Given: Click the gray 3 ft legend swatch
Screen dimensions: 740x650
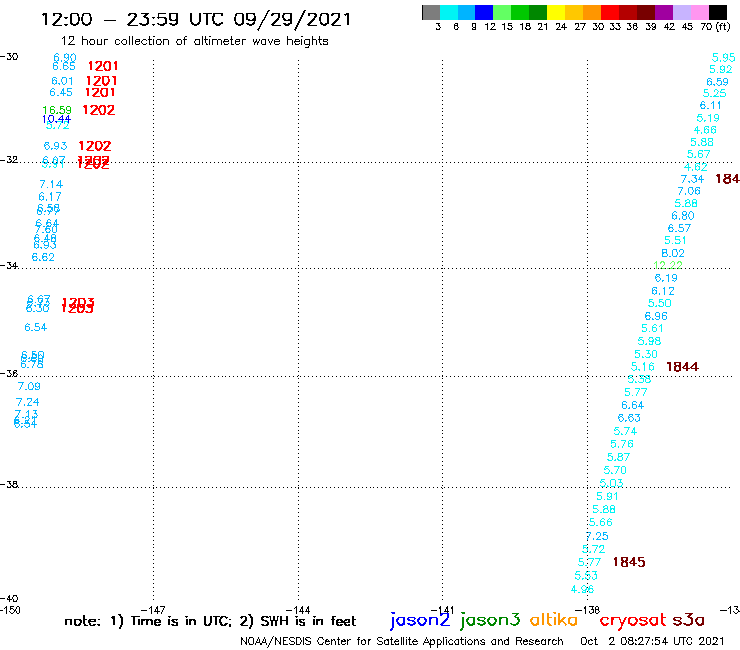Looking at the screenshot, I should 431,12.
